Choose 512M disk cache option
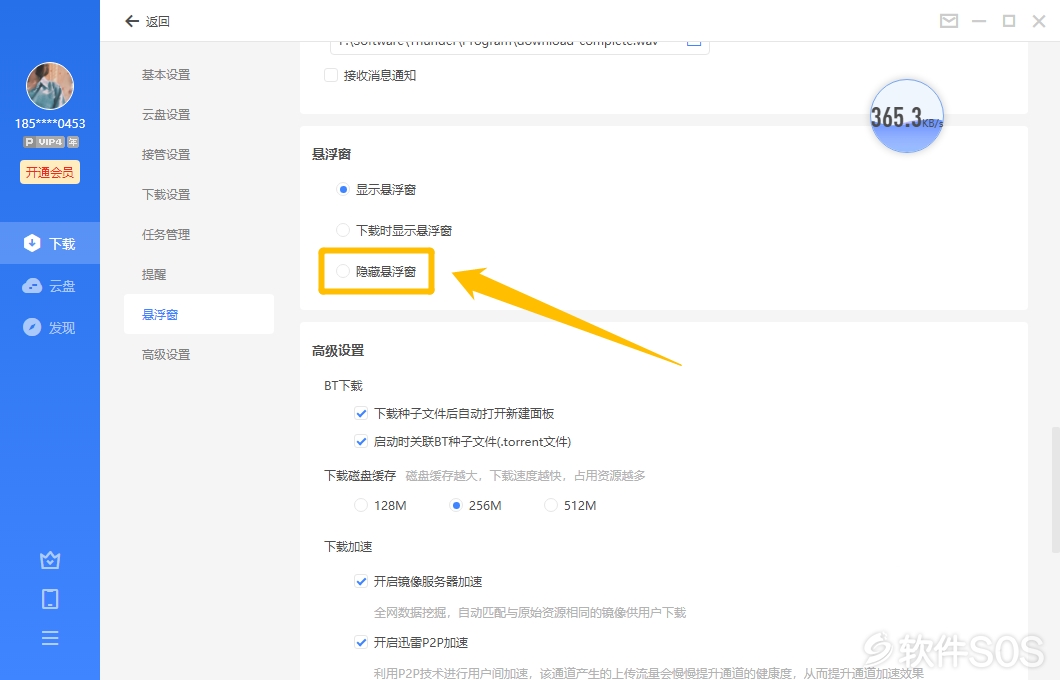This screenshot has width=1060, height=680. tap(551, 505)
